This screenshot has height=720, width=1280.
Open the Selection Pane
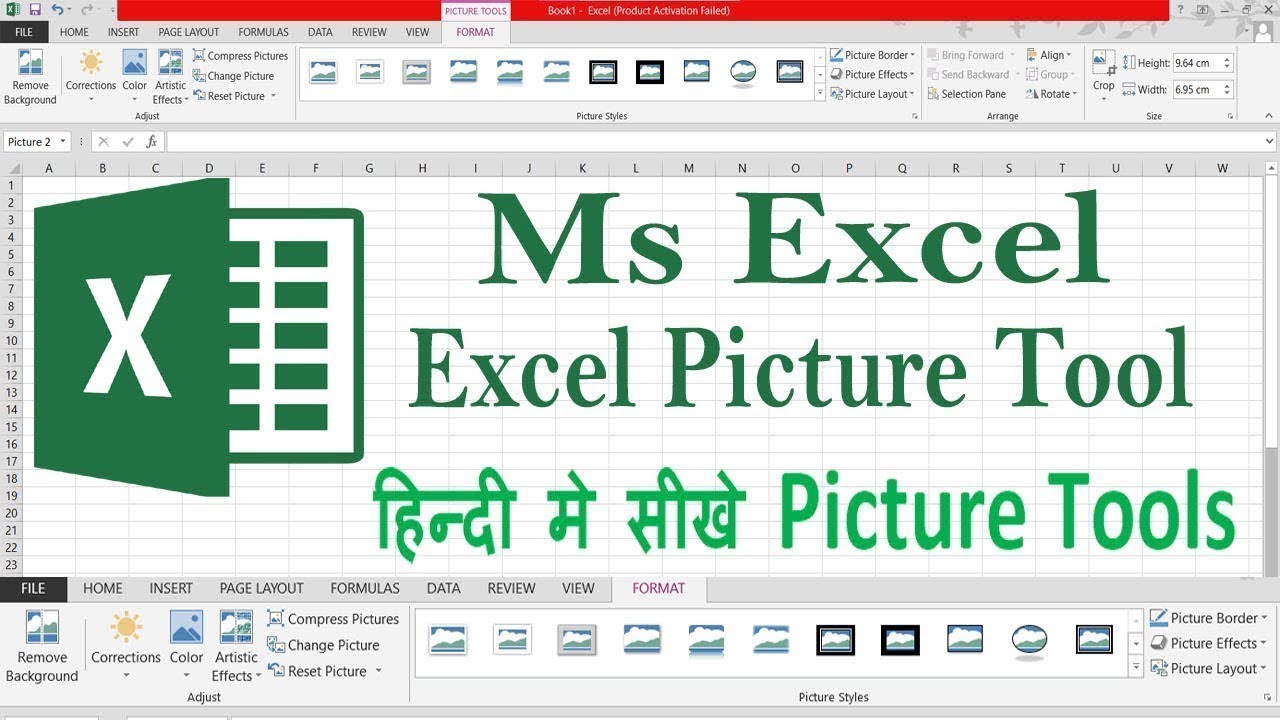966,94
